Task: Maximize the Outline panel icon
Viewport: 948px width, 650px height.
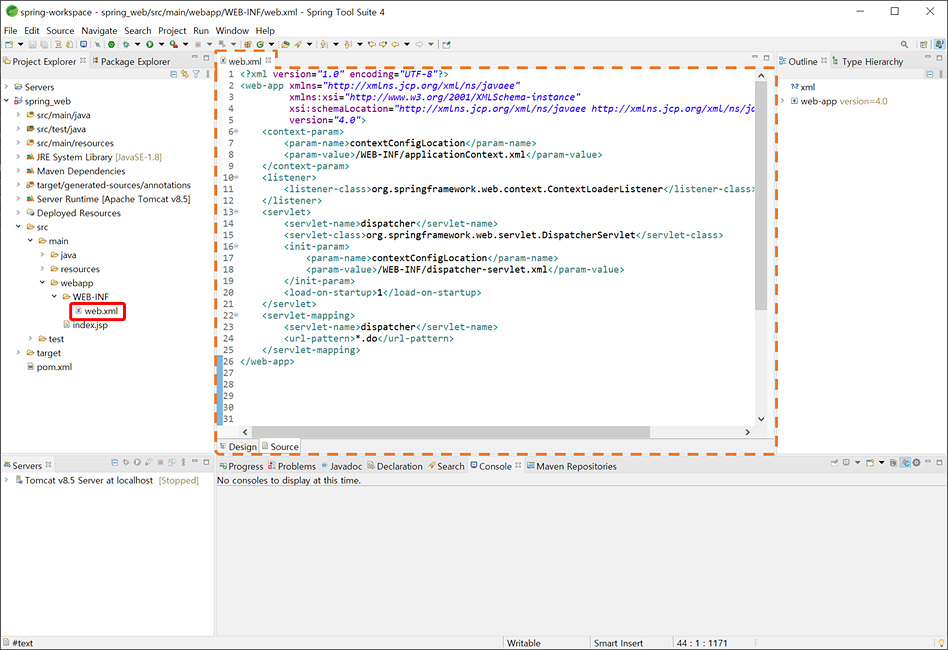Action: point(940,57)
